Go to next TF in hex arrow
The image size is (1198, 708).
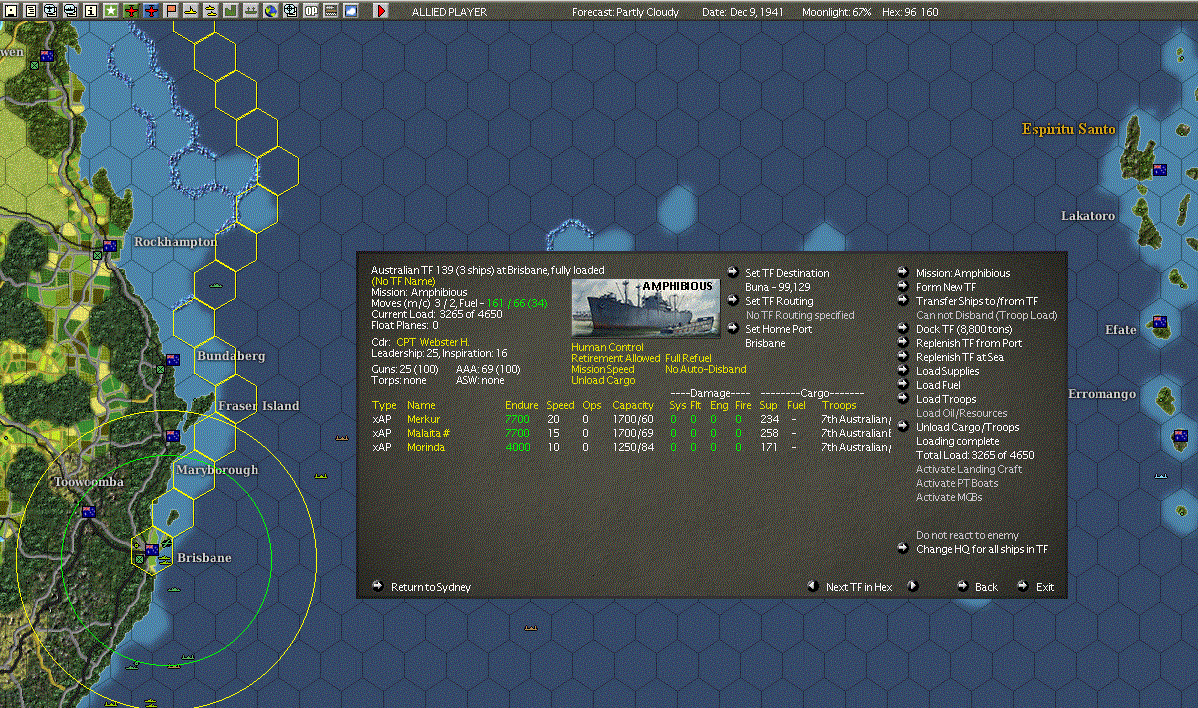coord(911,586)
